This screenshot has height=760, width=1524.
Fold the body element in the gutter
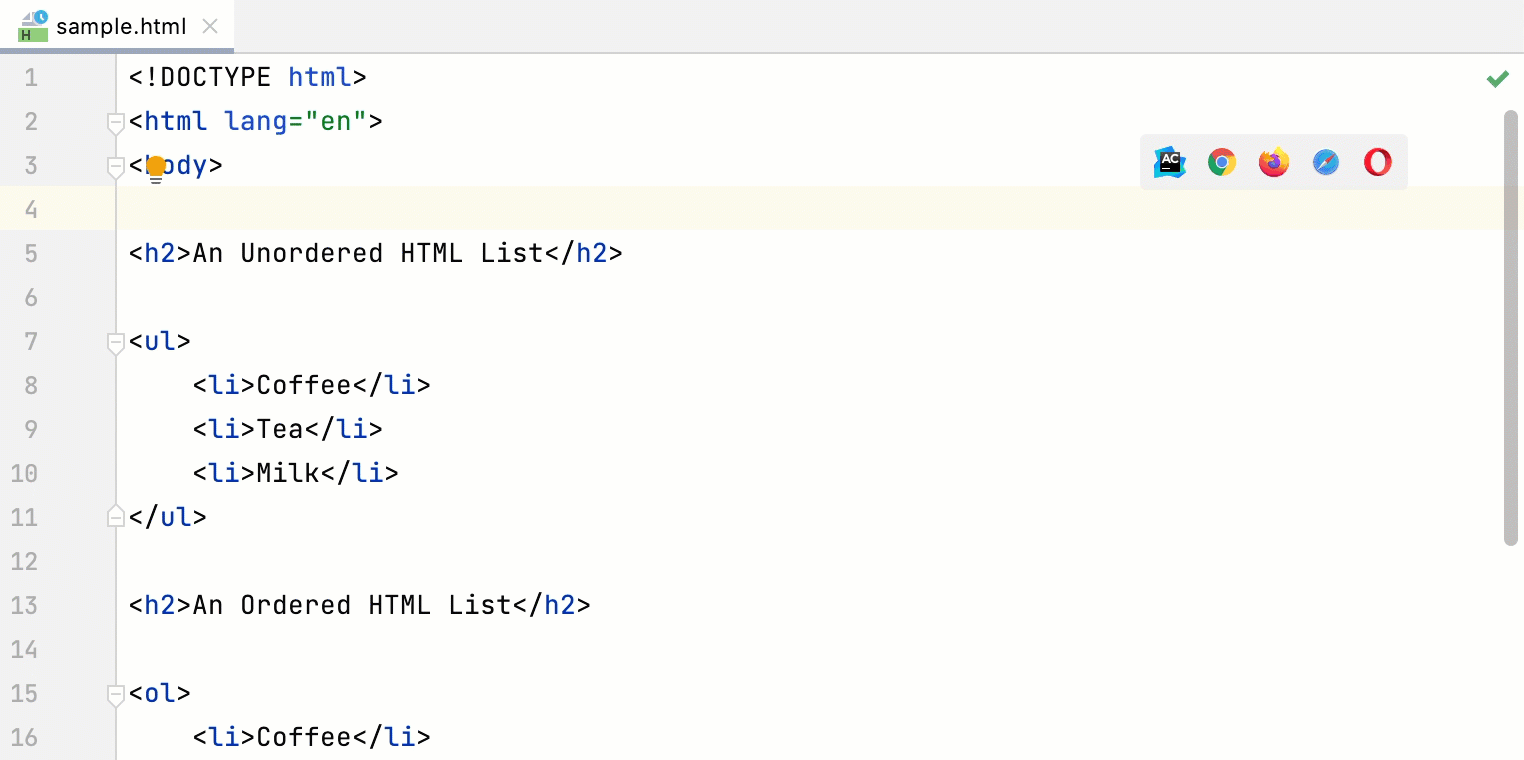[x=115, y=167]
